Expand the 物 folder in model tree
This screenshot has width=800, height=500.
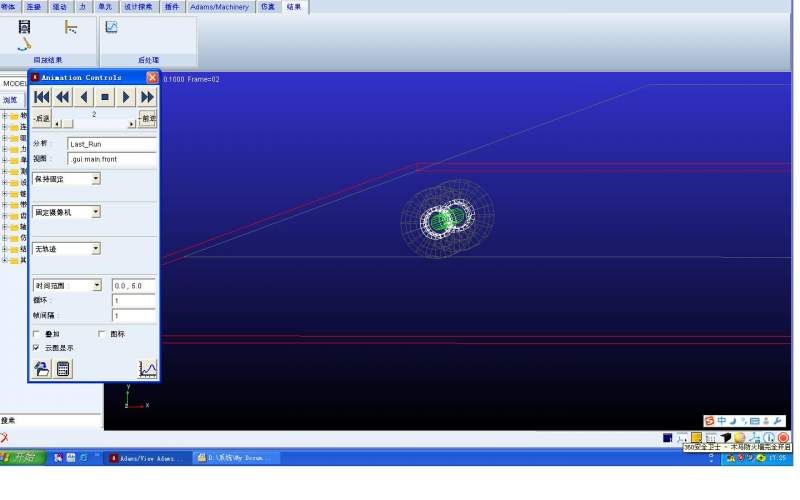point(5,115)
